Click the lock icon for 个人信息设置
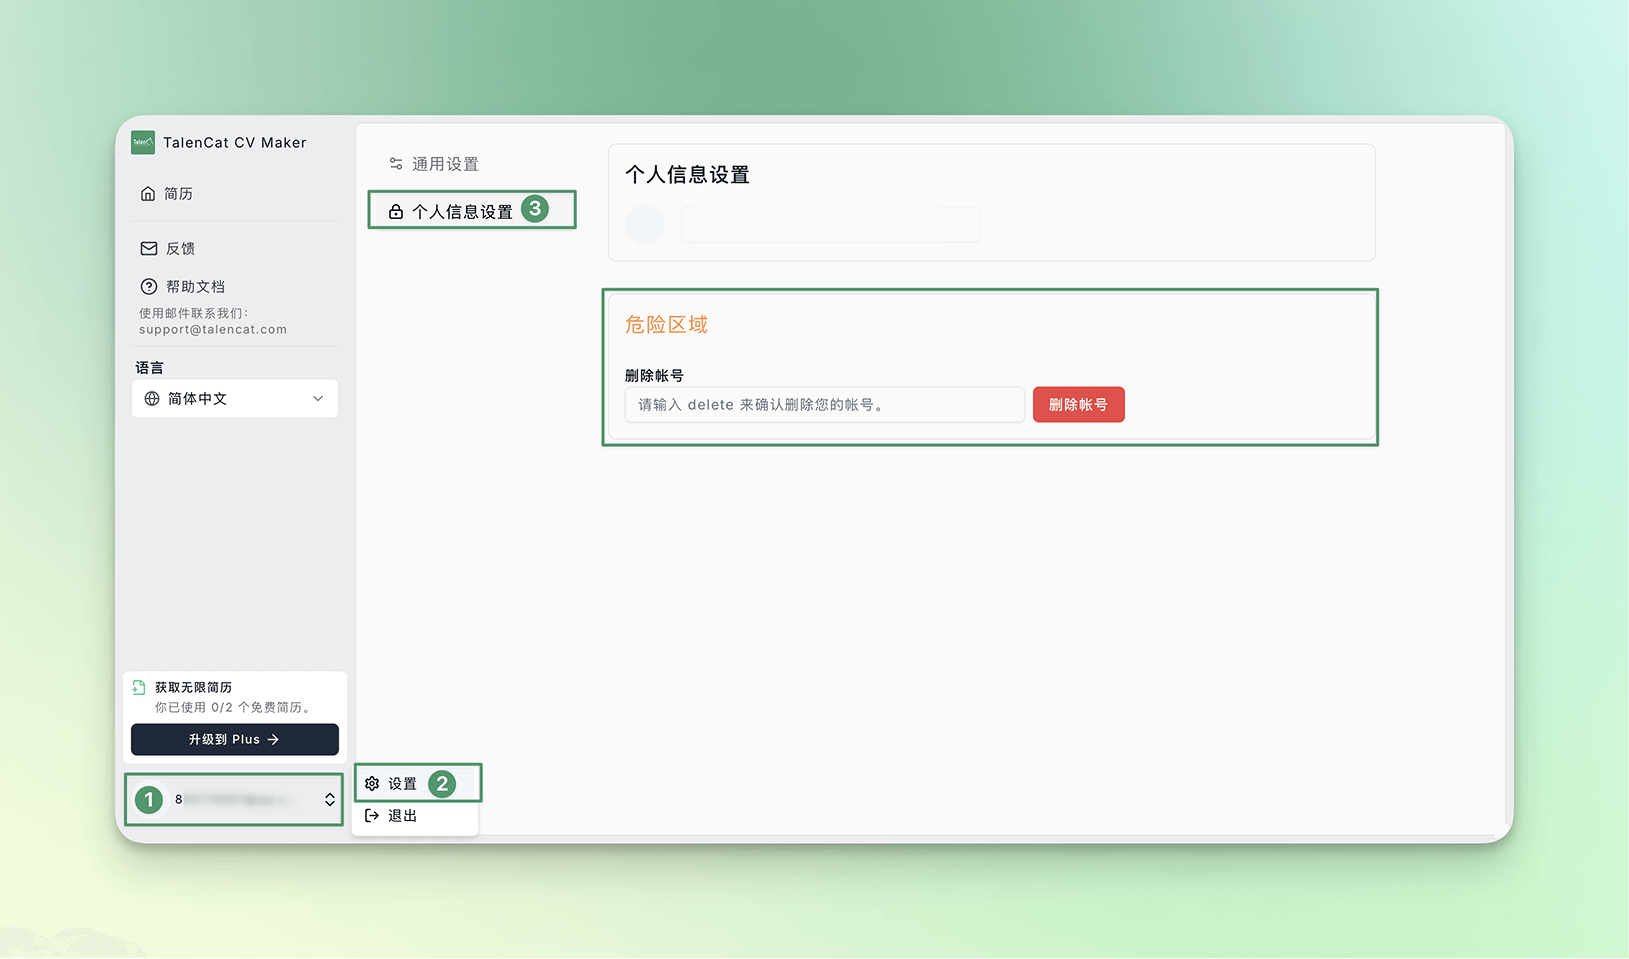 point(396,212)
